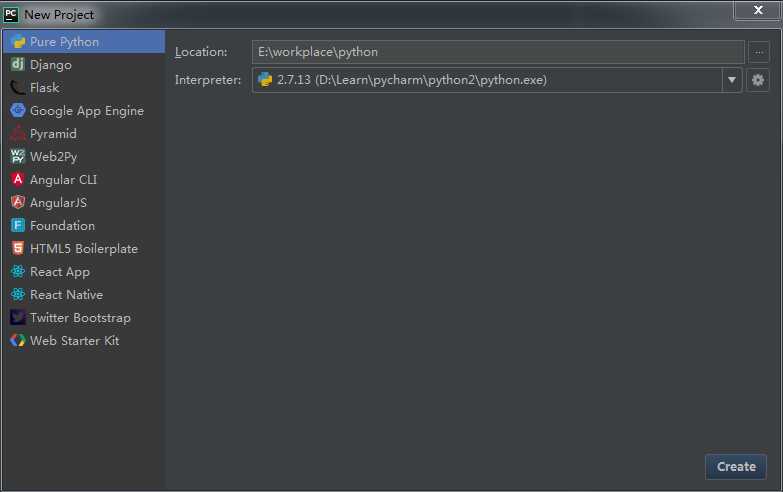
Task: Click the 'Interpreter:' label
Action: pyautogui.click(x=208, y=80)
